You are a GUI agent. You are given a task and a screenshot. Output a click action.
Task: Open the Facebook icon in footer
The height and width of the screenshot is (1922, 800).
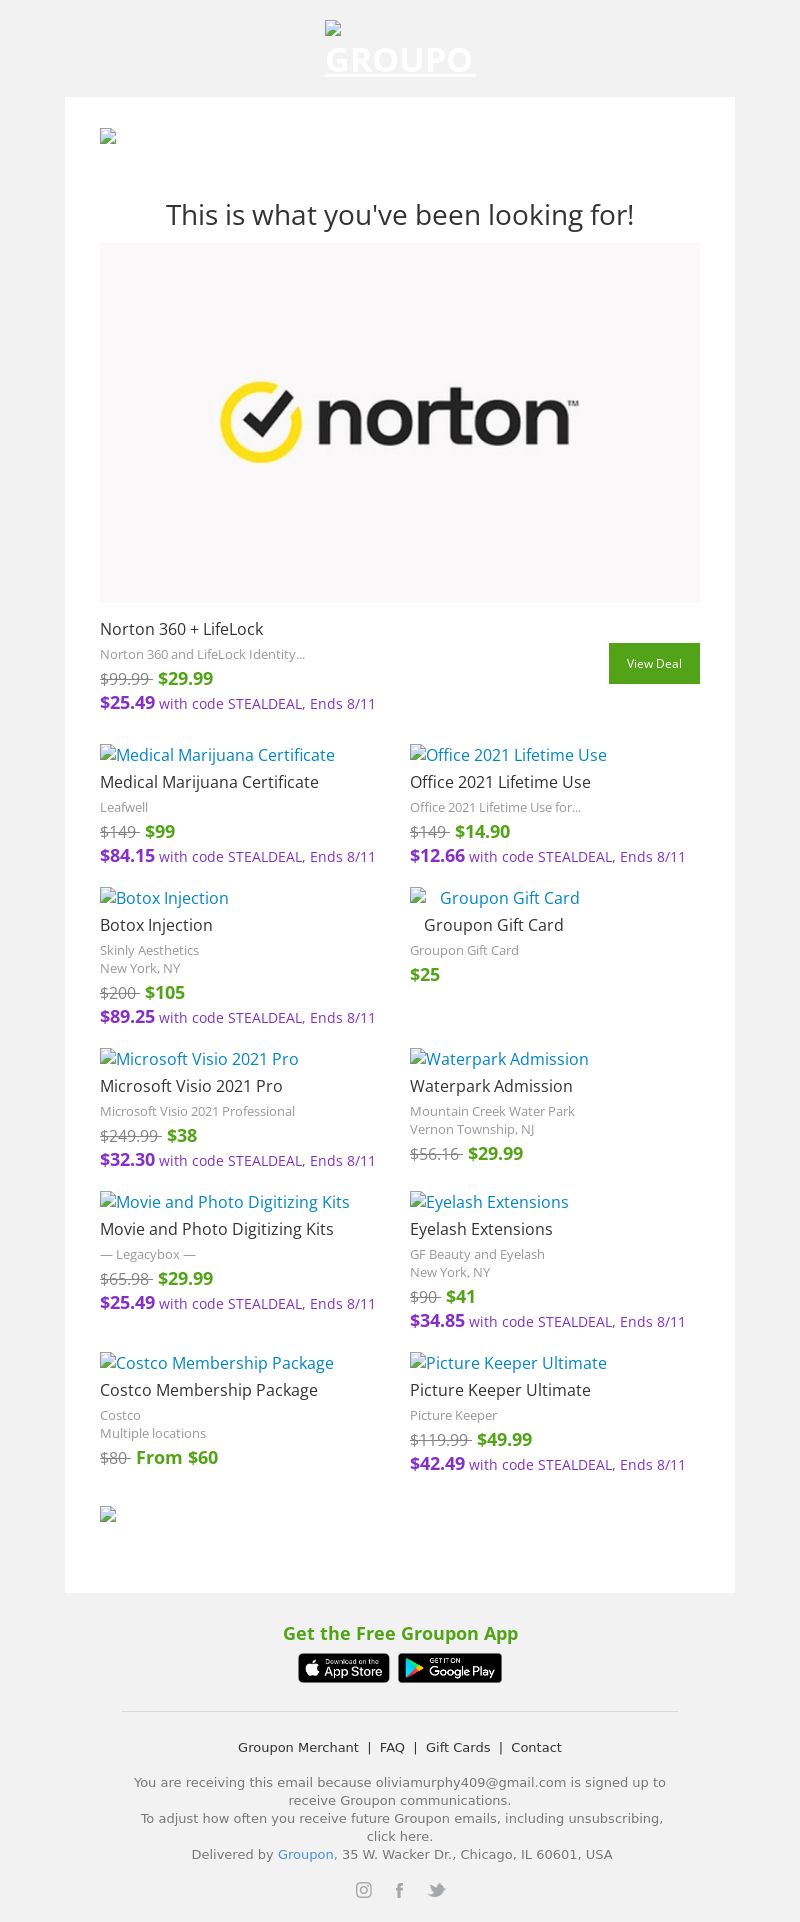coord(399,1890)
